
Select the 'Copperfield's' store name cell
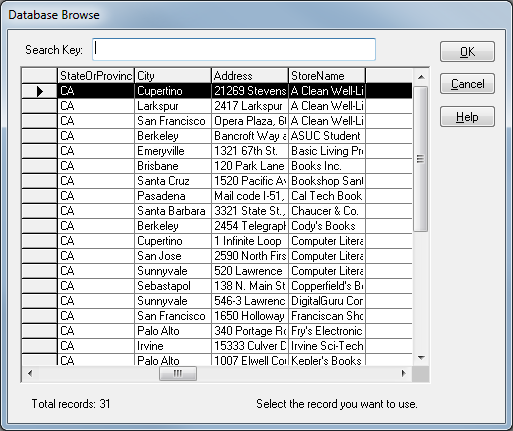[327, 286]
